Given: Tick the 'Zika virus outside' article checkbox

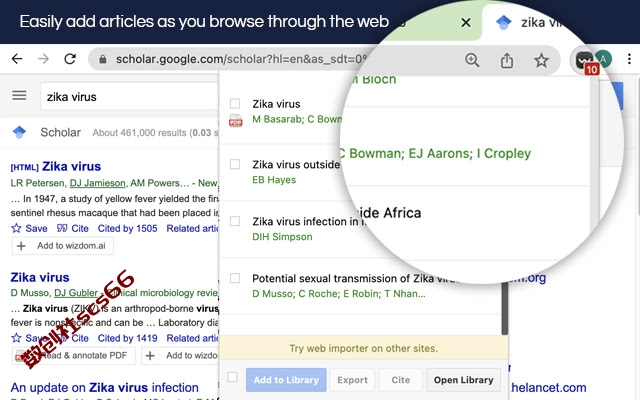Looking at the screenshot, I should pyautogui.click(x=235, y=164).
